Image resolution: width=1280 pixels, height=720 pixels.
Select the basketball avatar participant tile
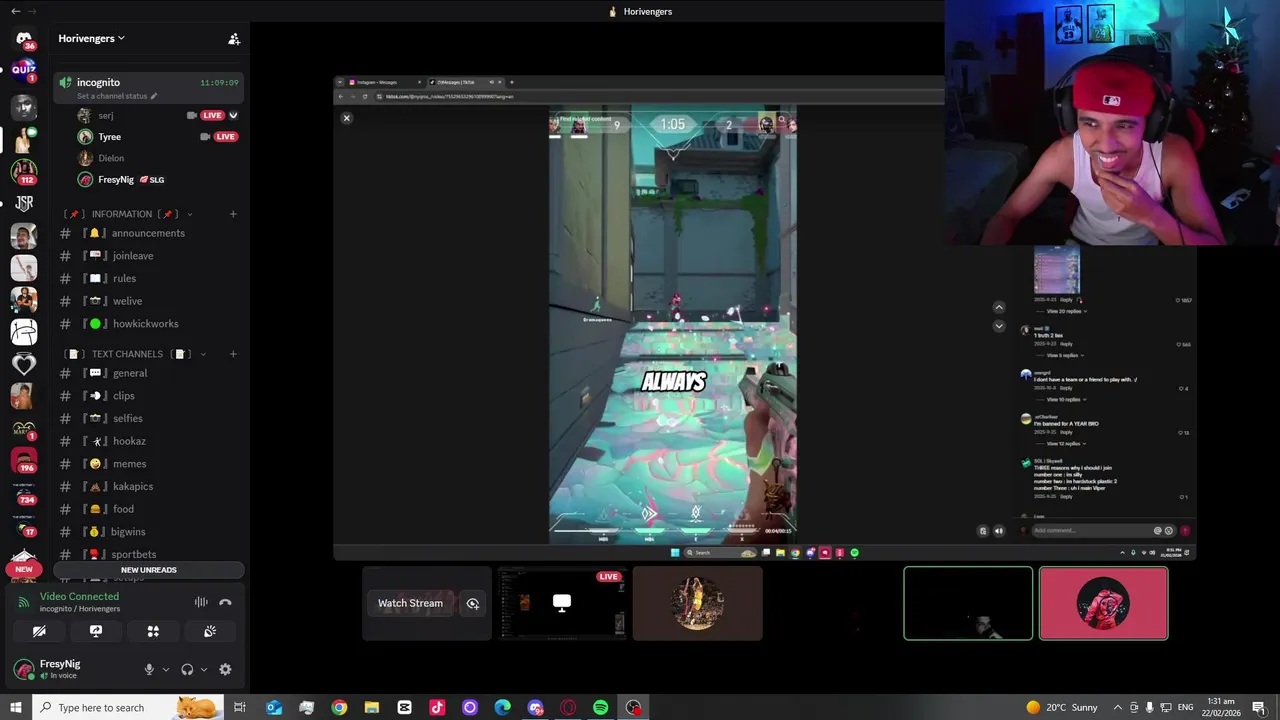tap(697, 603)
